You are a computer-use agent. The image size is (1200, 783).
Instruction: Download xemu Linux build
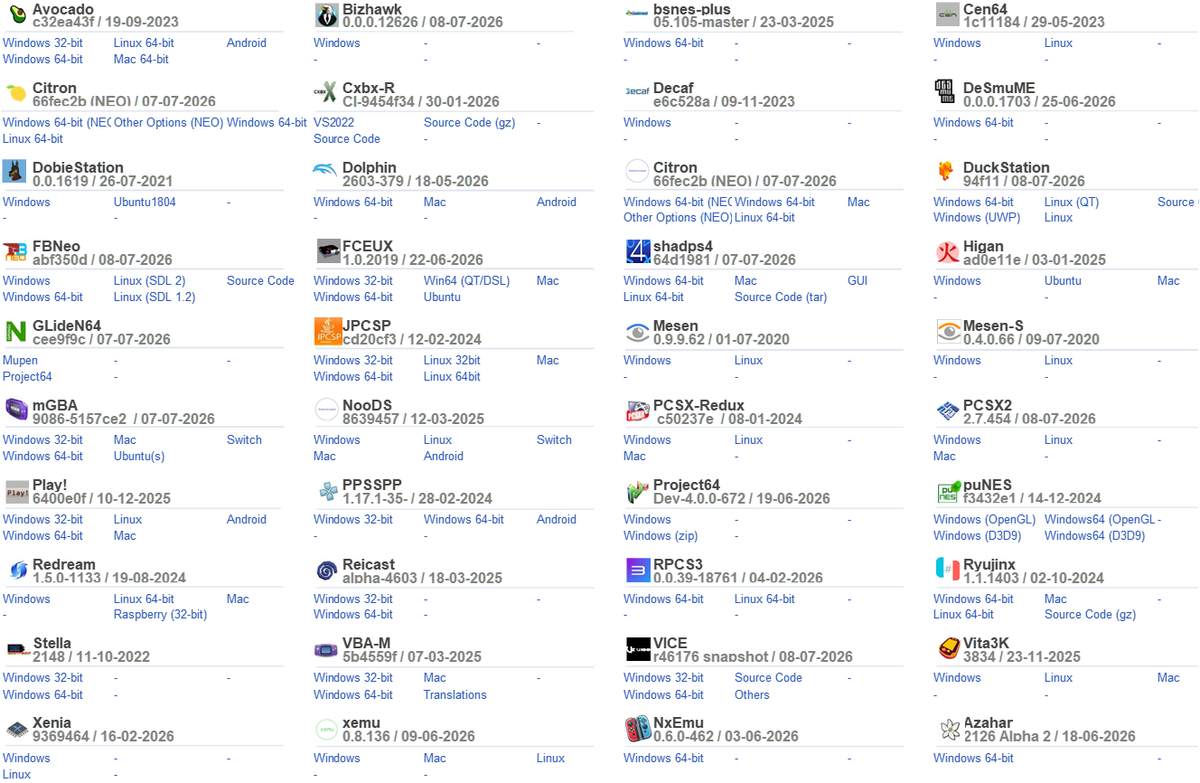point(550,758)
